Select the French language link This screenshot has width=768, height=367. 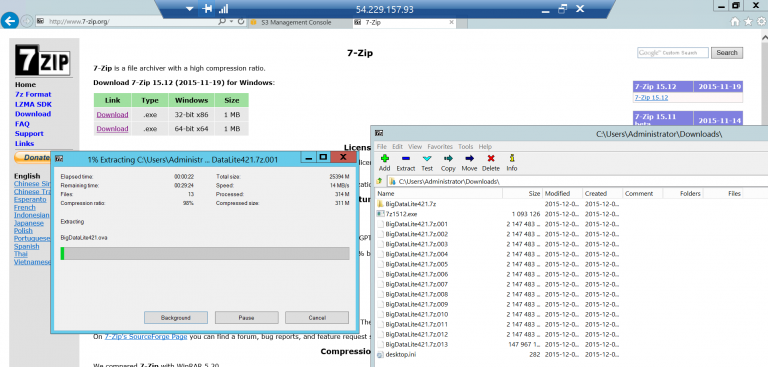click(x=24, y=207)
